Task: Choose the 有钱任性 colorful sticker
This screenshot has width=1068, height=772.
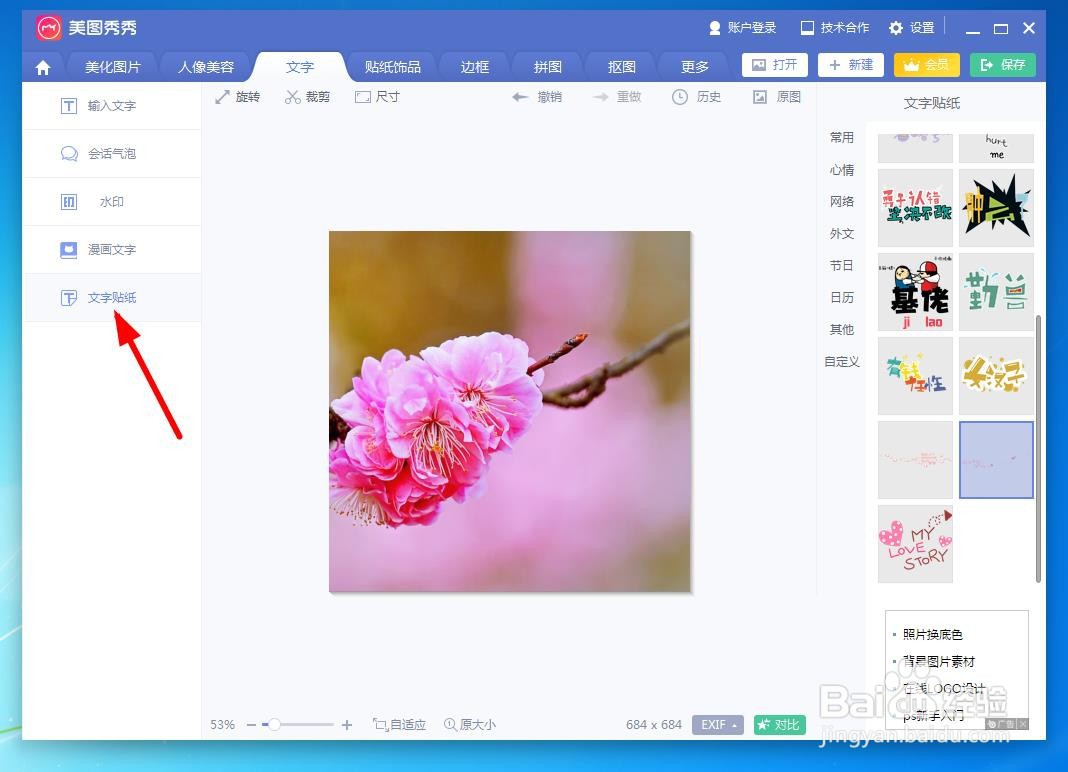Action: [x=915, y=376]
